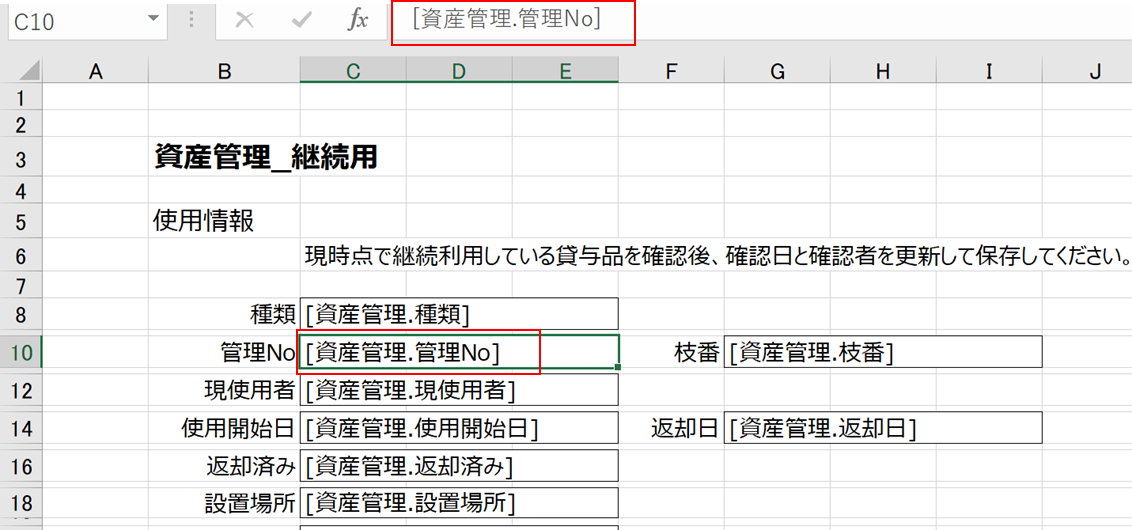The image size is (1132, 530).
Task: Select column I header
Action: [990, 71]
